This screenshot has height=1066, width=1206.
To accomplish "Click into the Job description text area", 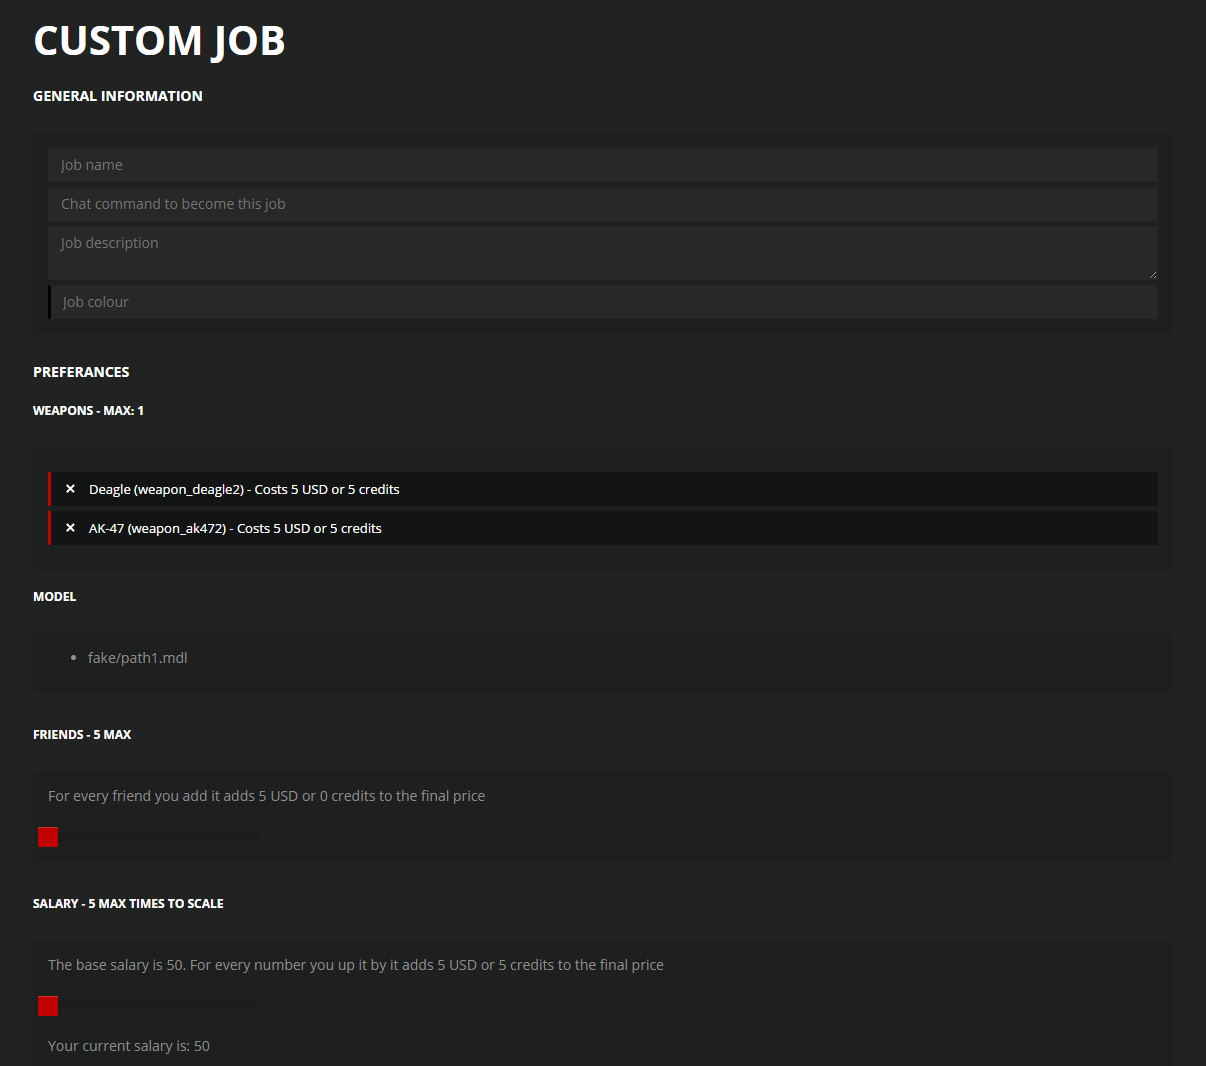I will point(602,252).
